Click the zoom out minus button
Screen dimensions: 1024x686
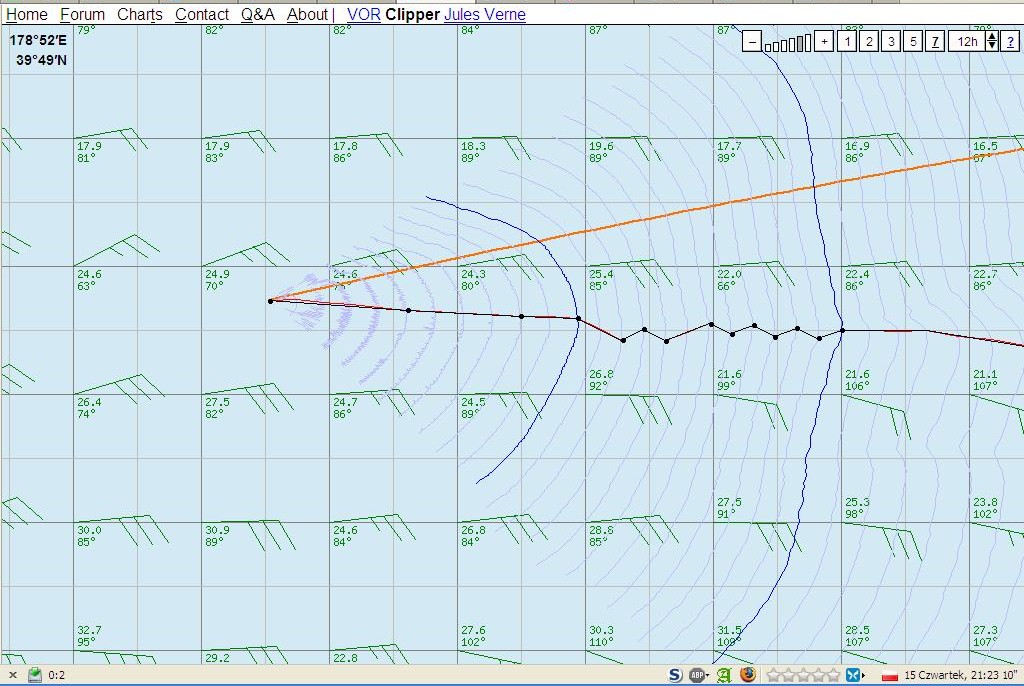(x=752, y=41)
